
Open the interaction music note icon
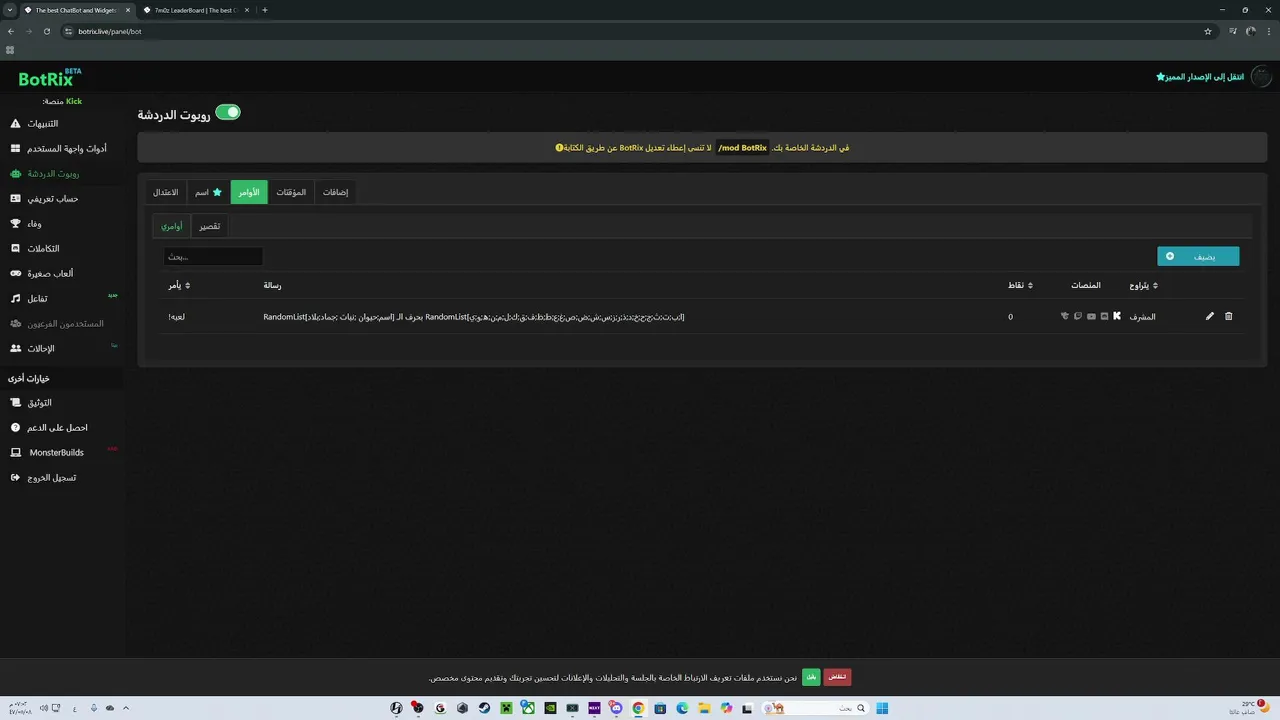pos(15,299)
